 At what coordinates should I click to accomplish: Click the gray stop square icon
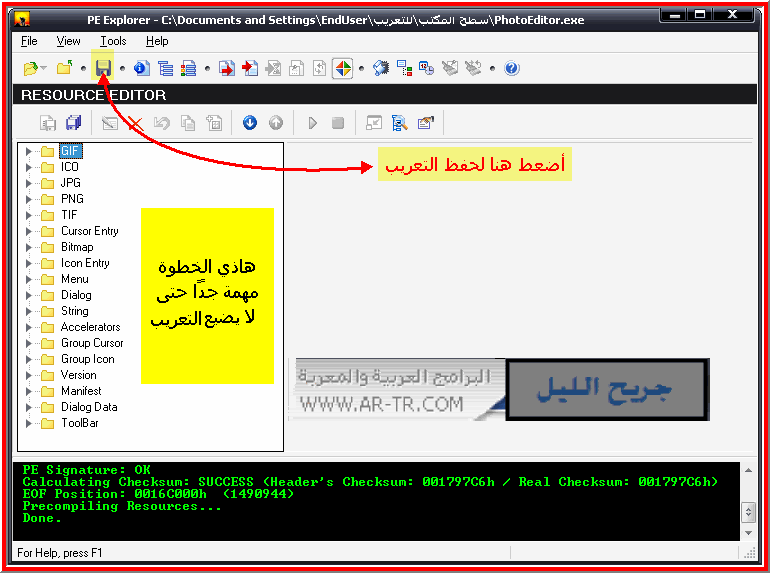click(x=338, y=123)
